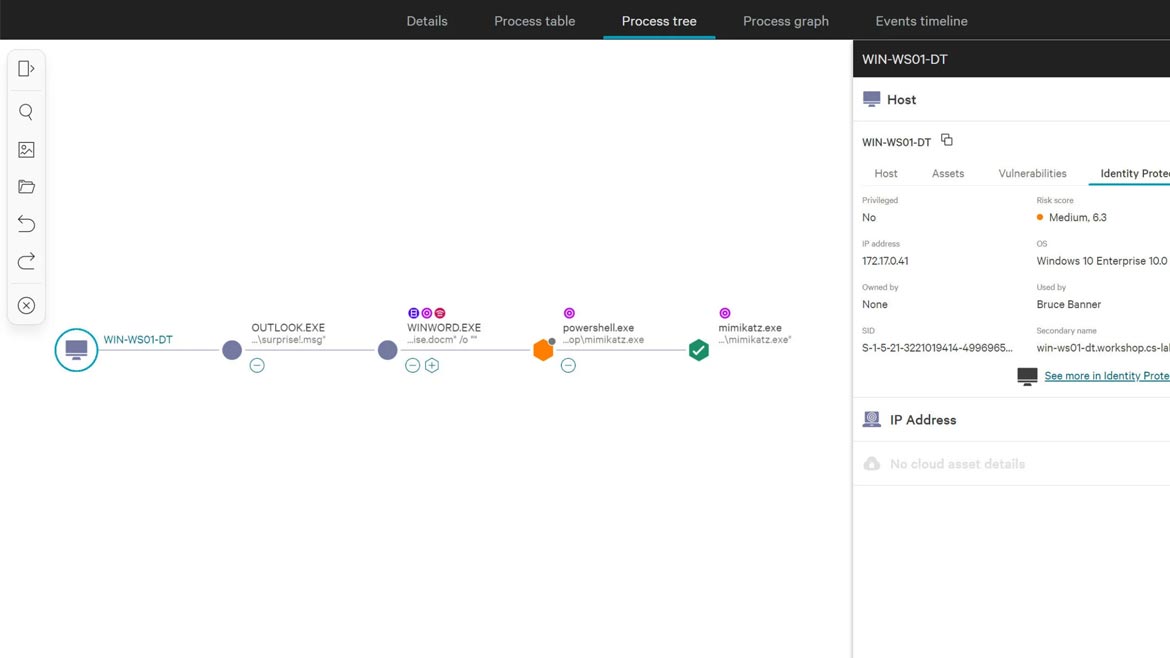Click the export image icon in toolbar
Image resolution: width=1170 pixels, height=658 pixels.
pos(26,150)
